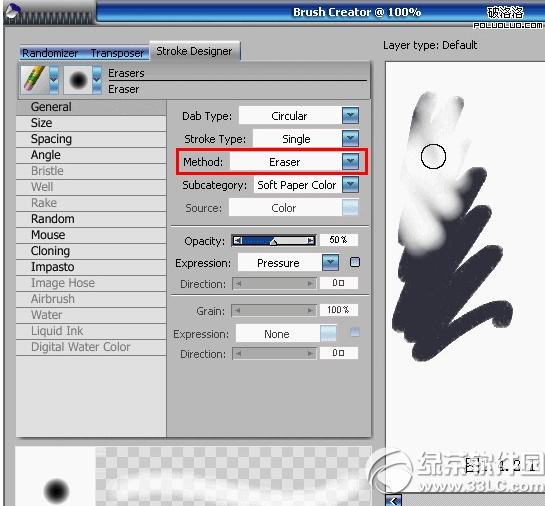Click the Opacity slider left arrow

coord(237,240)
